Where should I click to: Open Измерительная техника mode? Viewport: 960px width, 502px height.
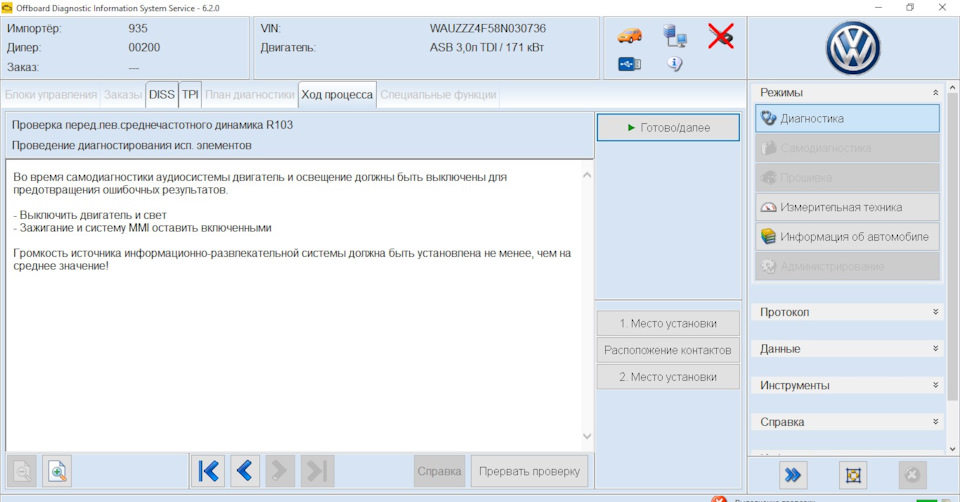[x=847, y=207]
